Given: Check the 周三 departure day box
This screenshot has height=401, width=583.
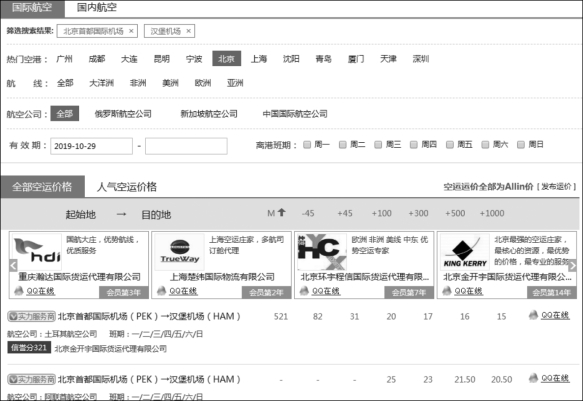Looking at the screenshot, I should pos(378,145).
